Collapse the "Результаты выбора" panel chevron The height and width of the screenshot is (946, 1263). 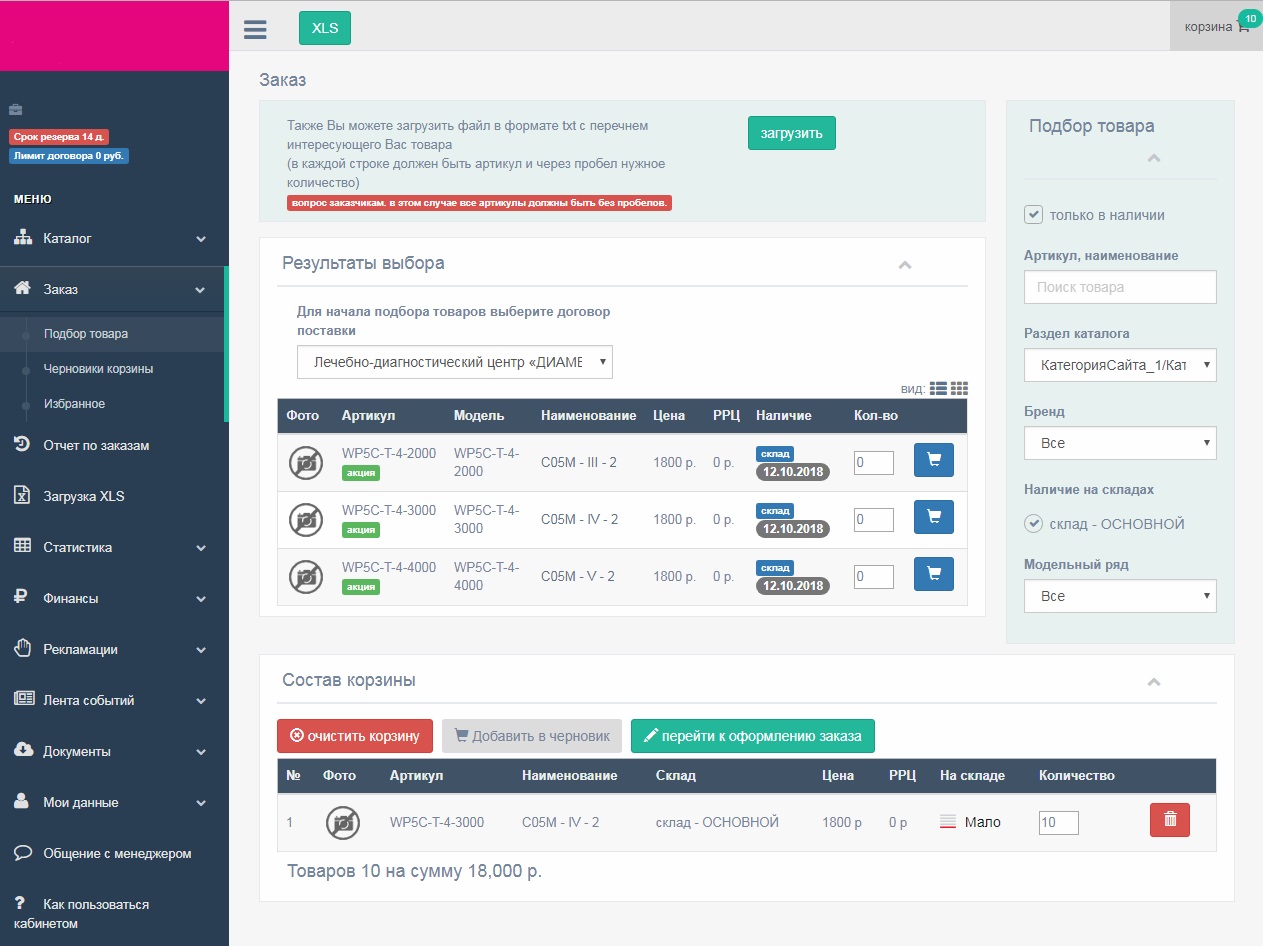(x=905, y=265)
